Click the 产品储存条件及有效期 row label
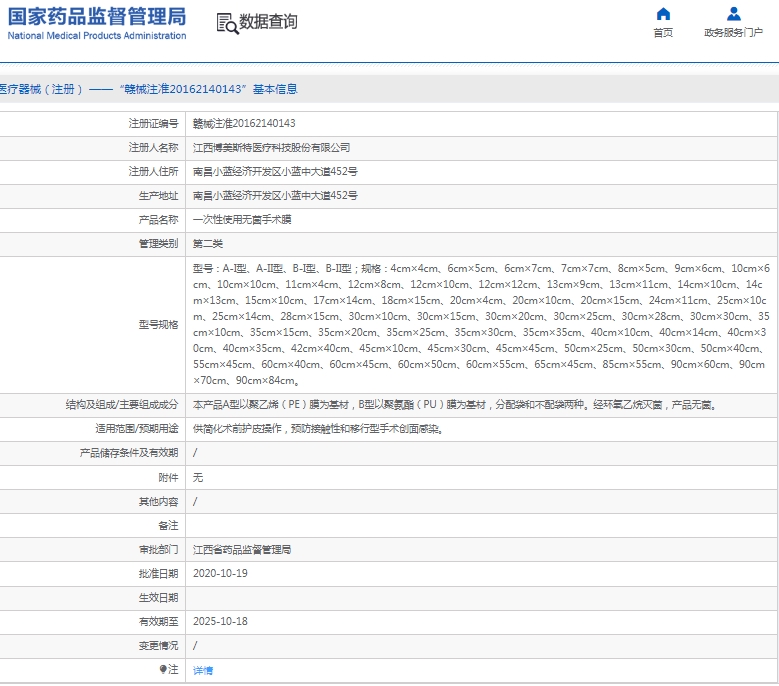779x686 pixels. tap(129, 453)
